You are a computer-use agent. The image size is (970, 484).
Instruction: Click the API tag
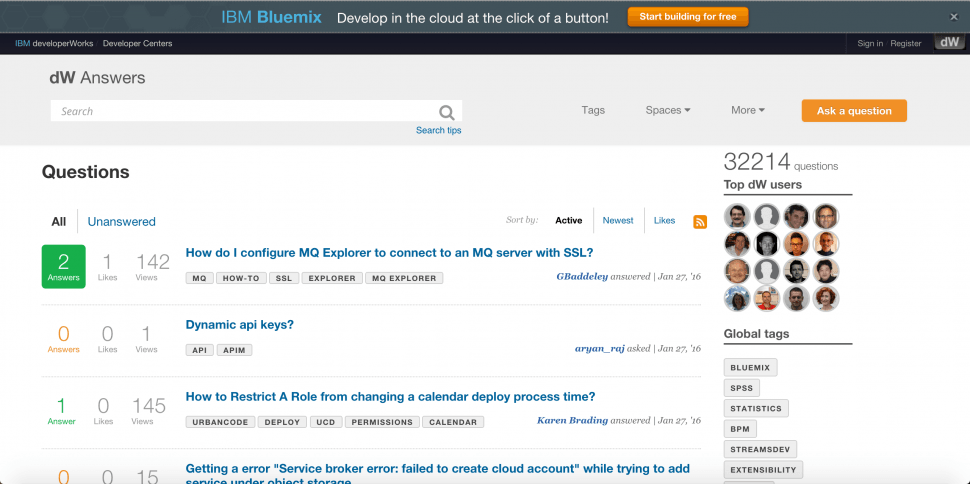pos(199,350)
